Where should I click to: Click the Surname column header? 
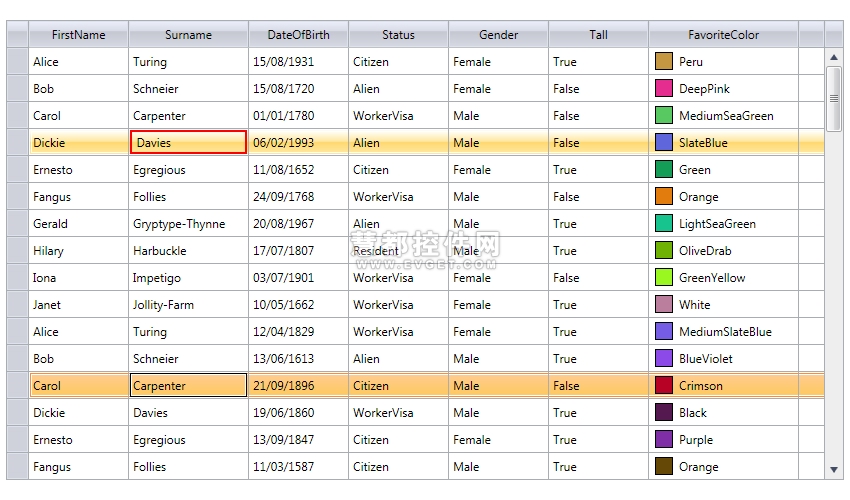click(x=188, y=35)
